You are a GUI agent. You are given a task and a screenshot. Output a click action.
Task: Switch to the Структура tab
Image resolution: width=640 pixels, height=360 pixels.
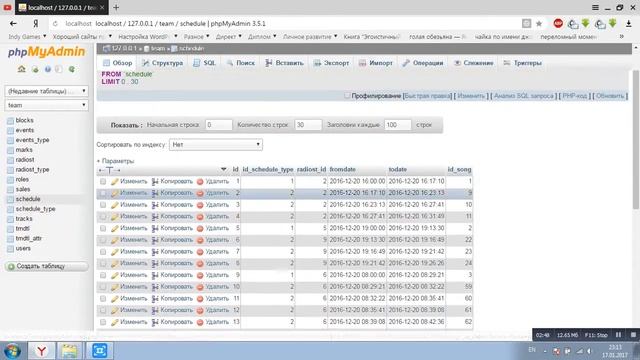(162, 63)
